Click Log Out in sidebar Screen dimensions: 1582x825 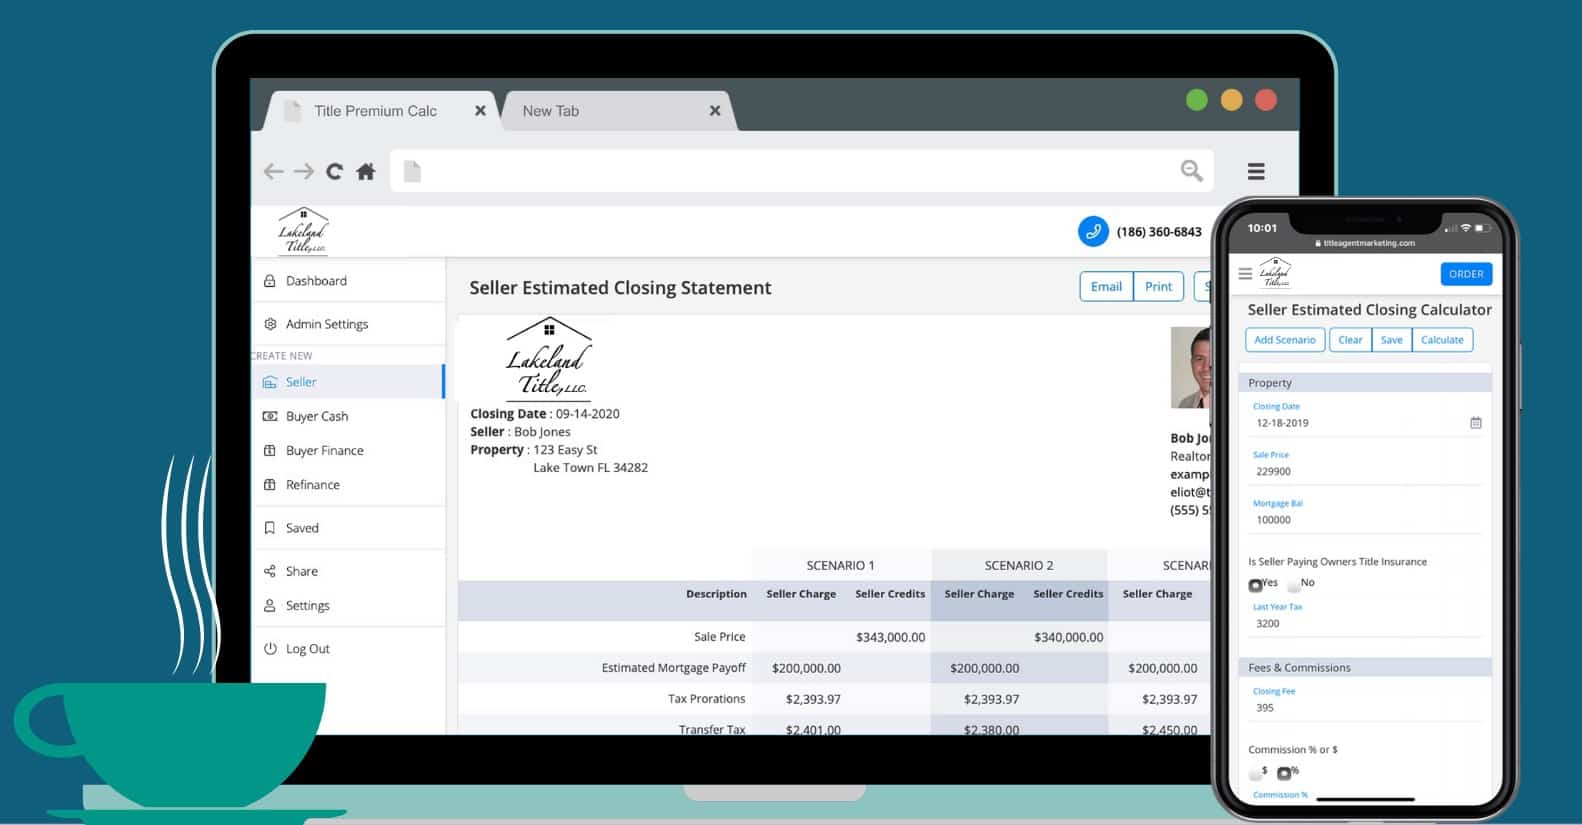[x=348, y=649]
